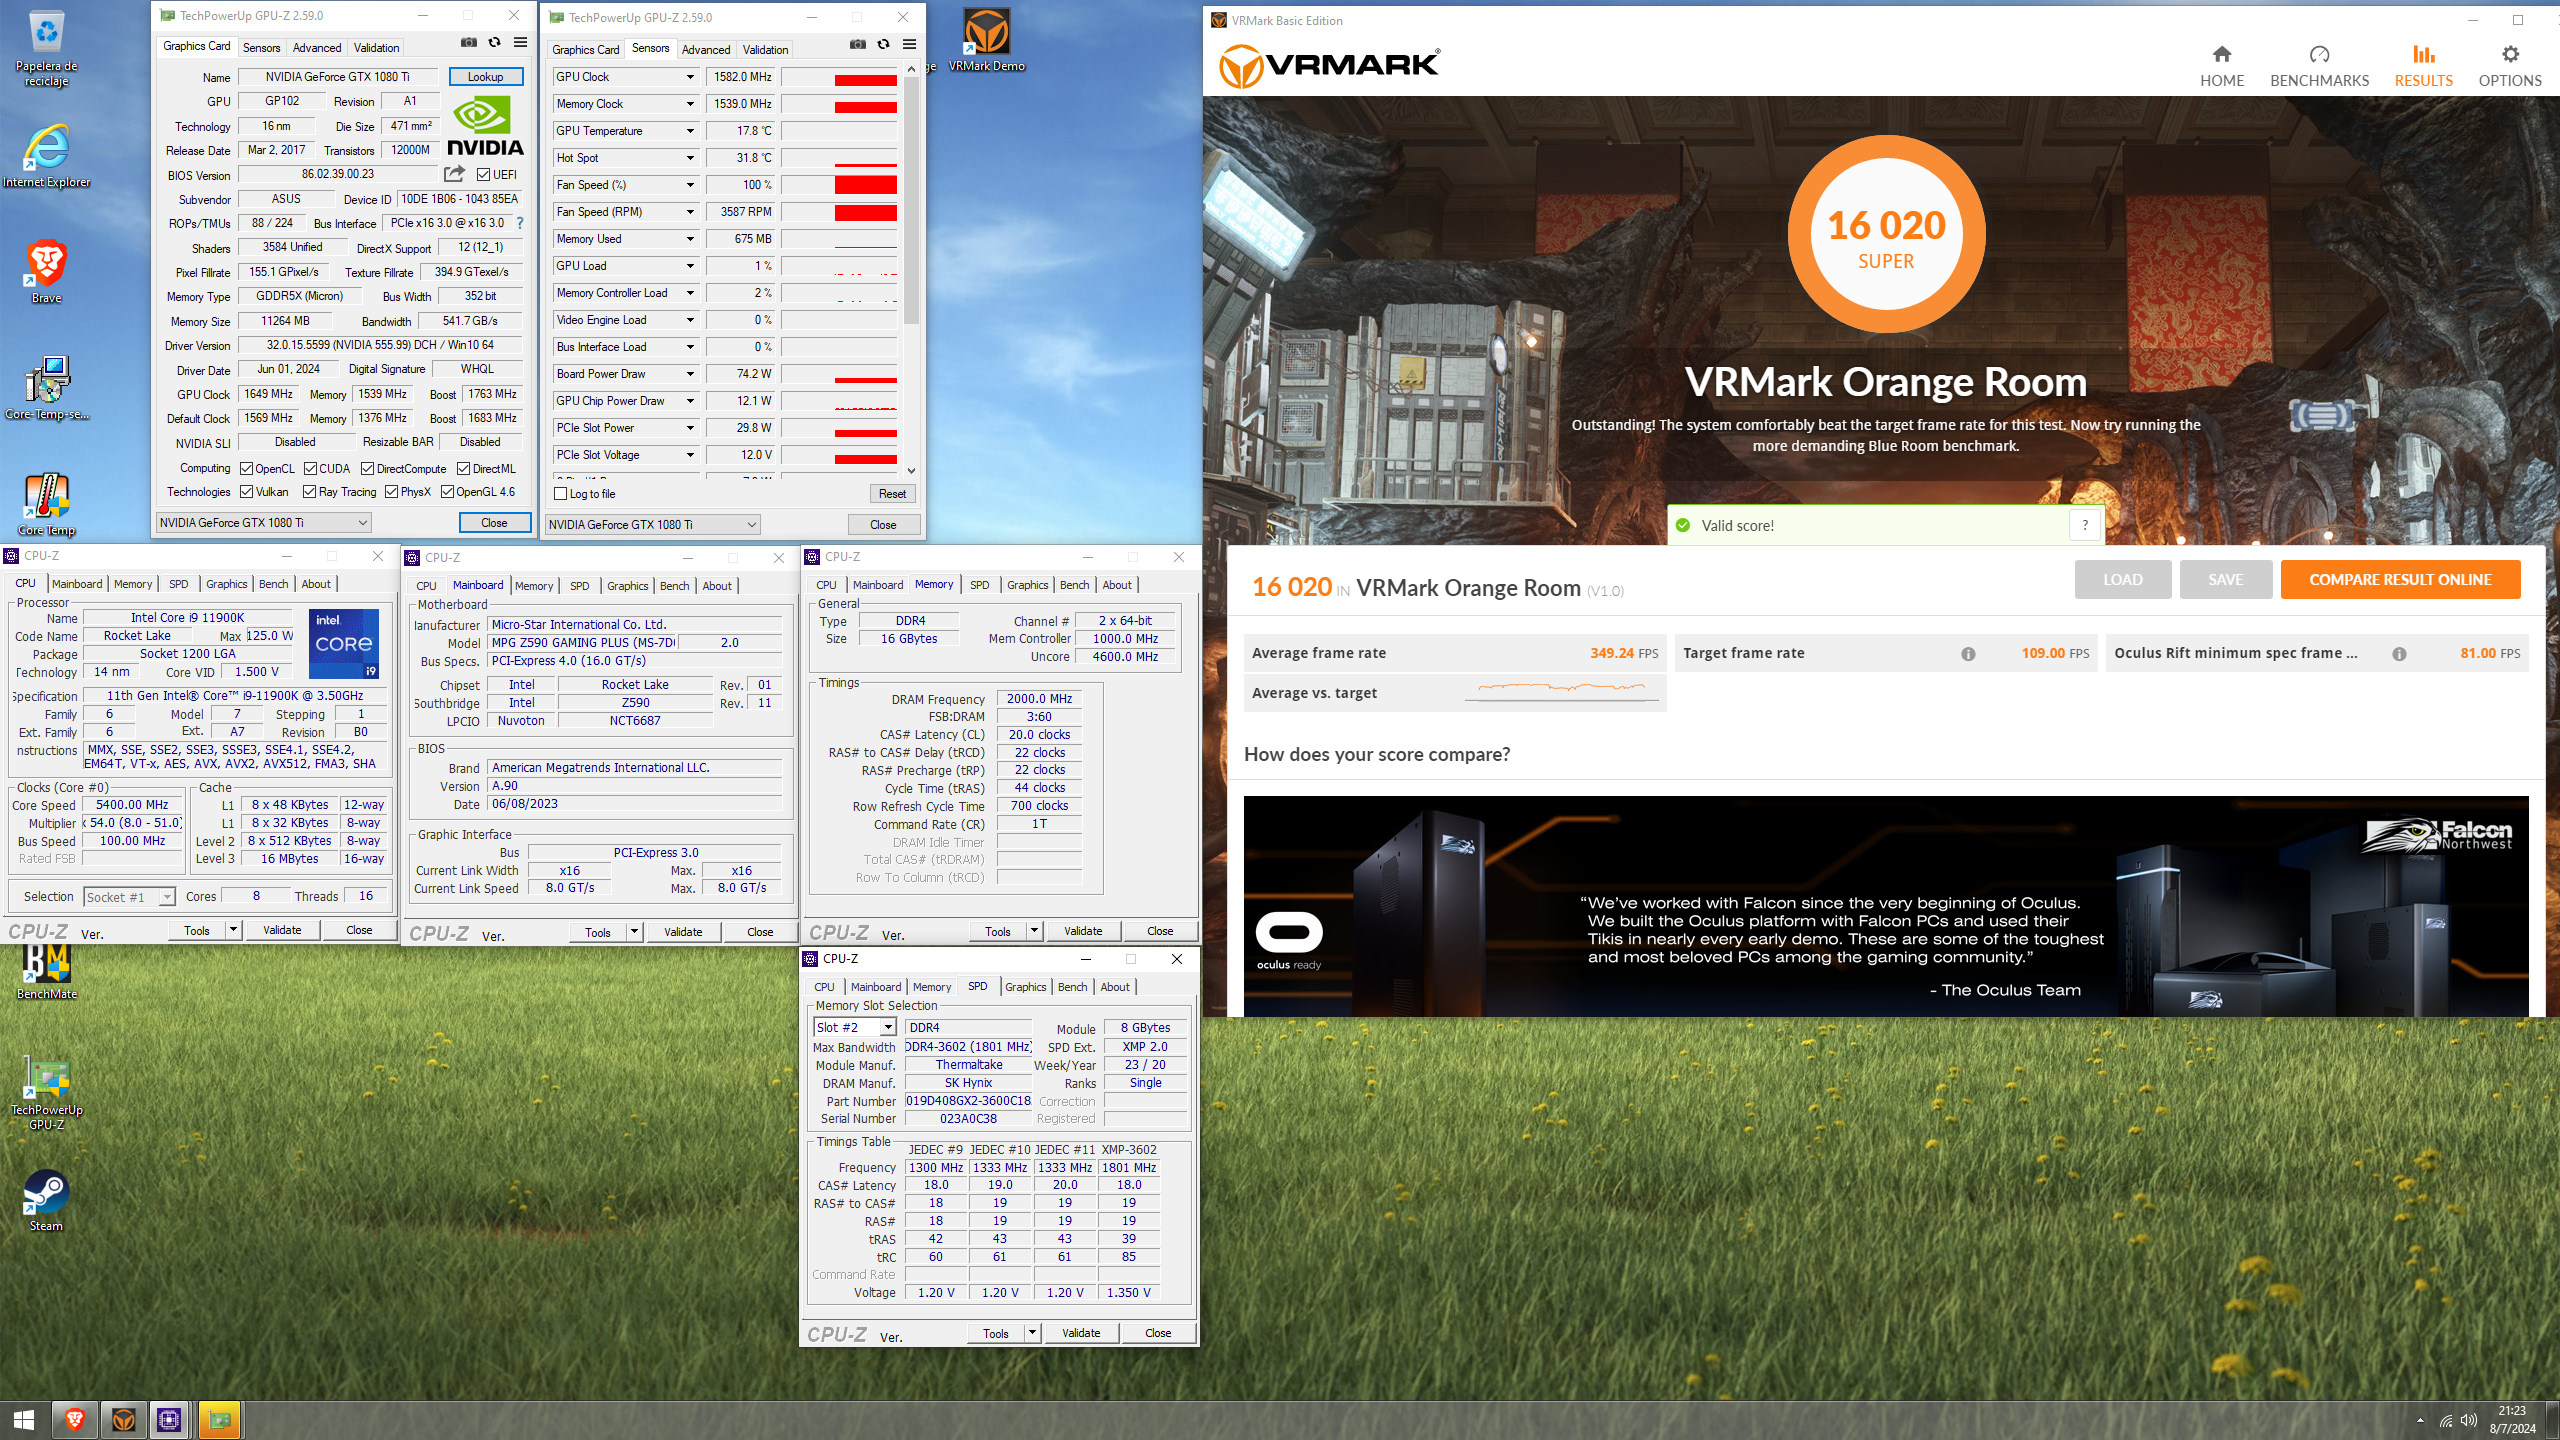Viewport: 2560px width, 1440px height.
Task: Click the LOAD button in VRMark
Action: [x=2122, y=580]
